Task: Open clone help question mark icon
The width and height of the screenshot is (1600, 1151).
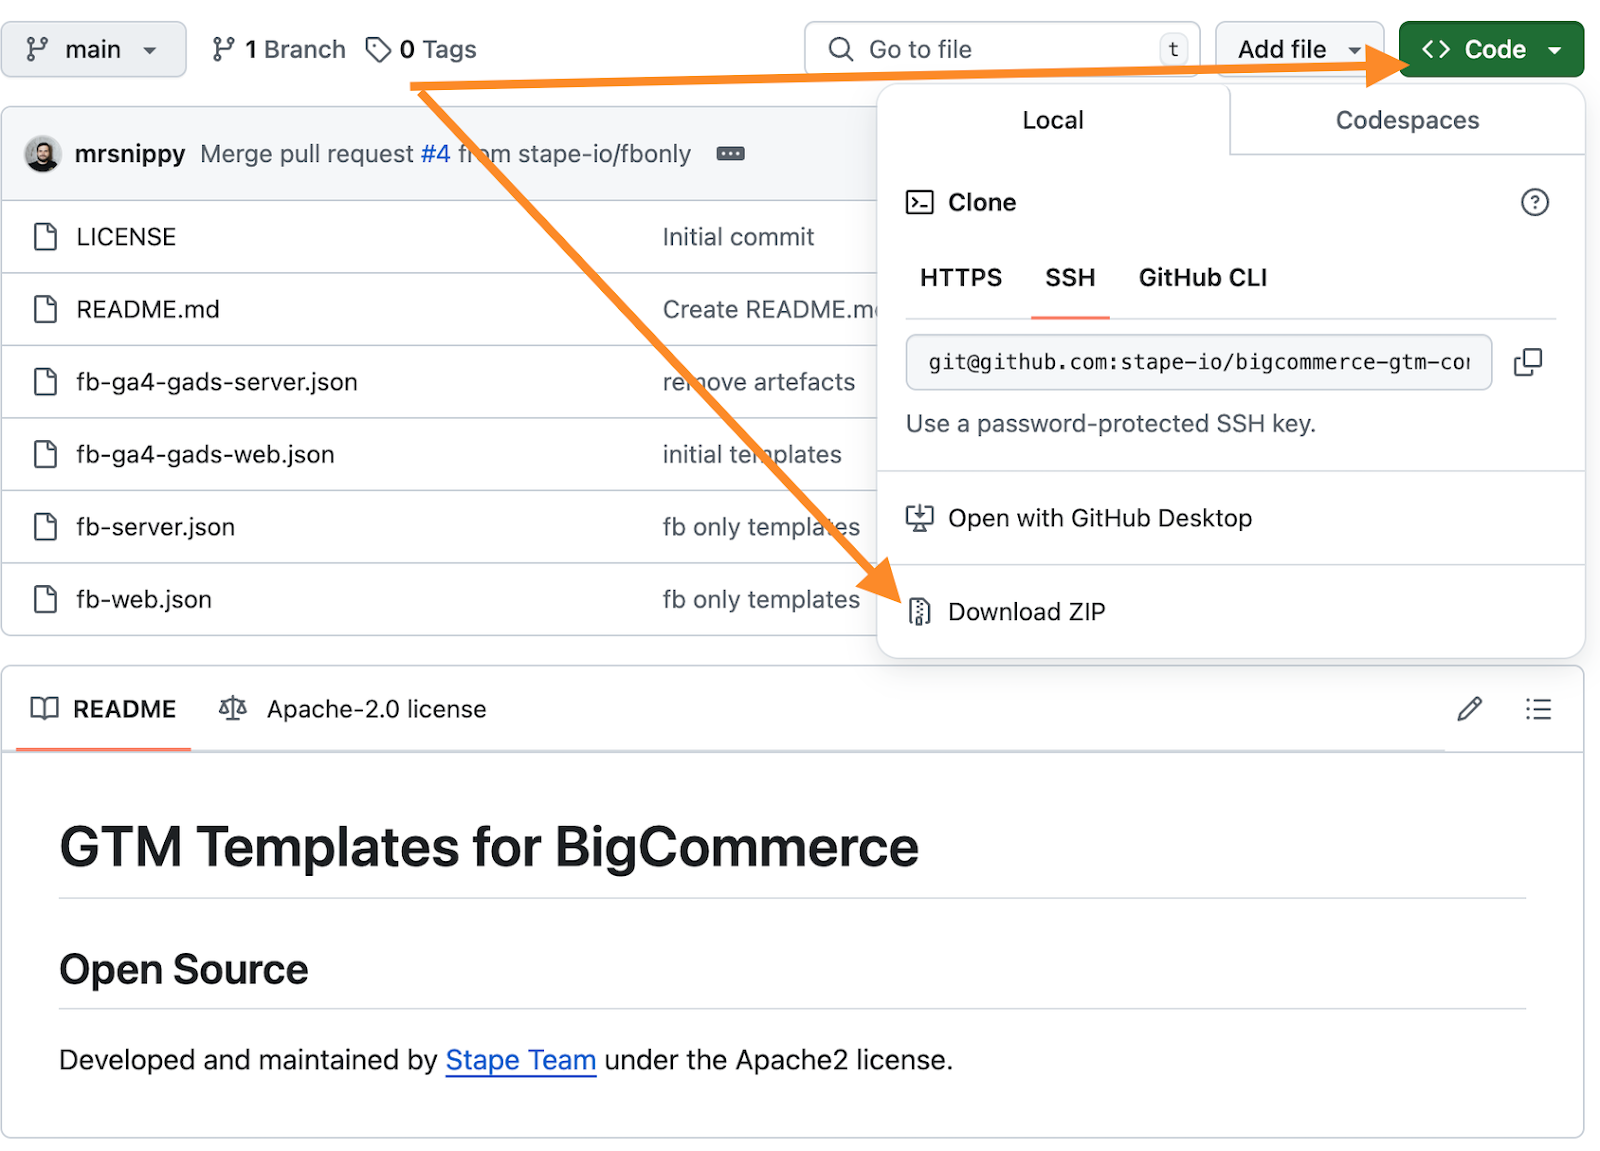Action: pos(1534,202)
